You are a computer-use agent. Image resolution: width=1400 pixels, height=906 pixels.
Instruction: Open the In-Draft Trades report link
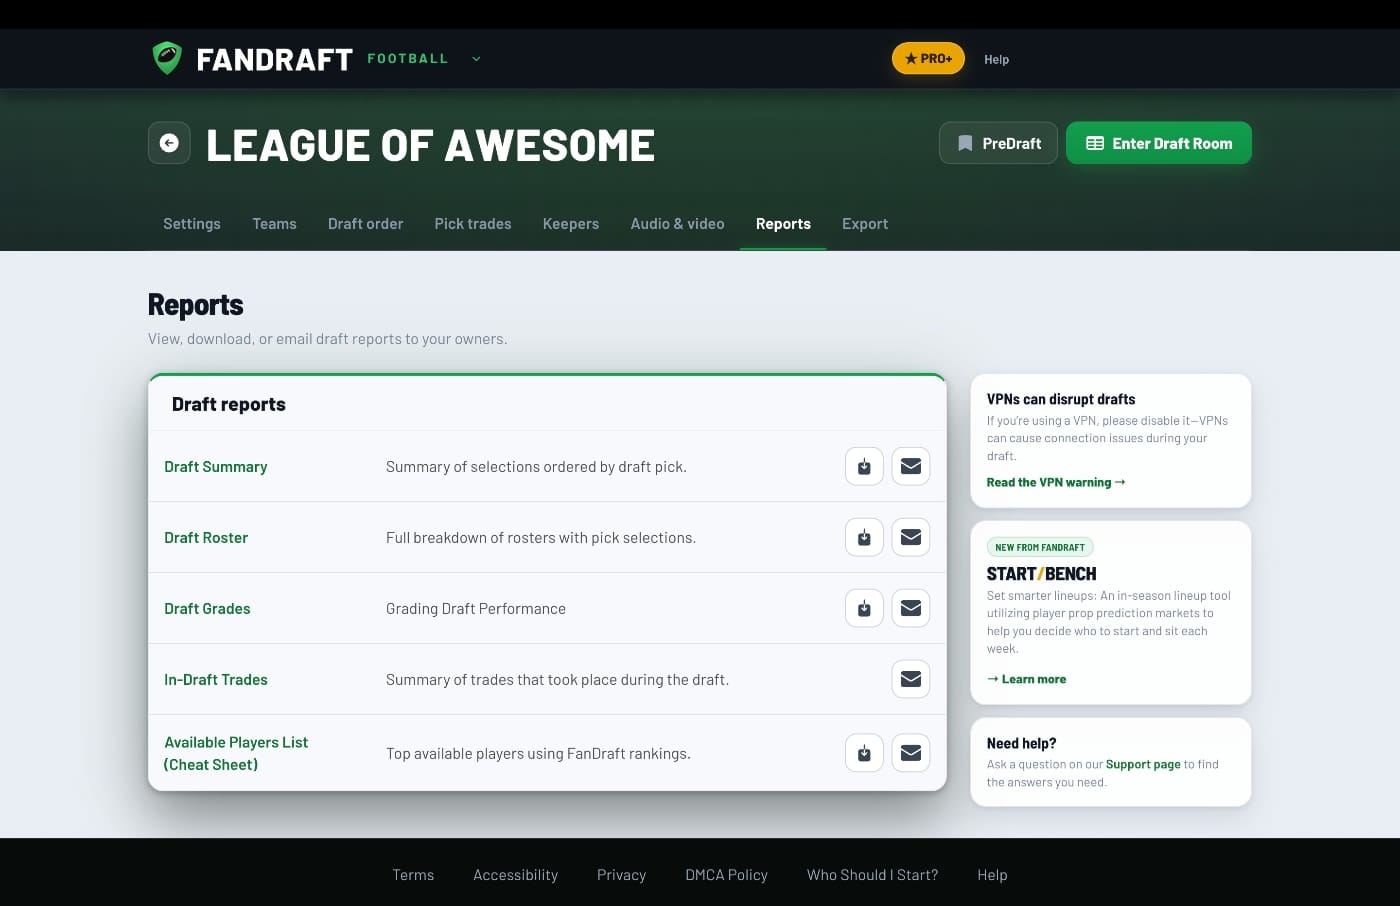pos(216,680)
